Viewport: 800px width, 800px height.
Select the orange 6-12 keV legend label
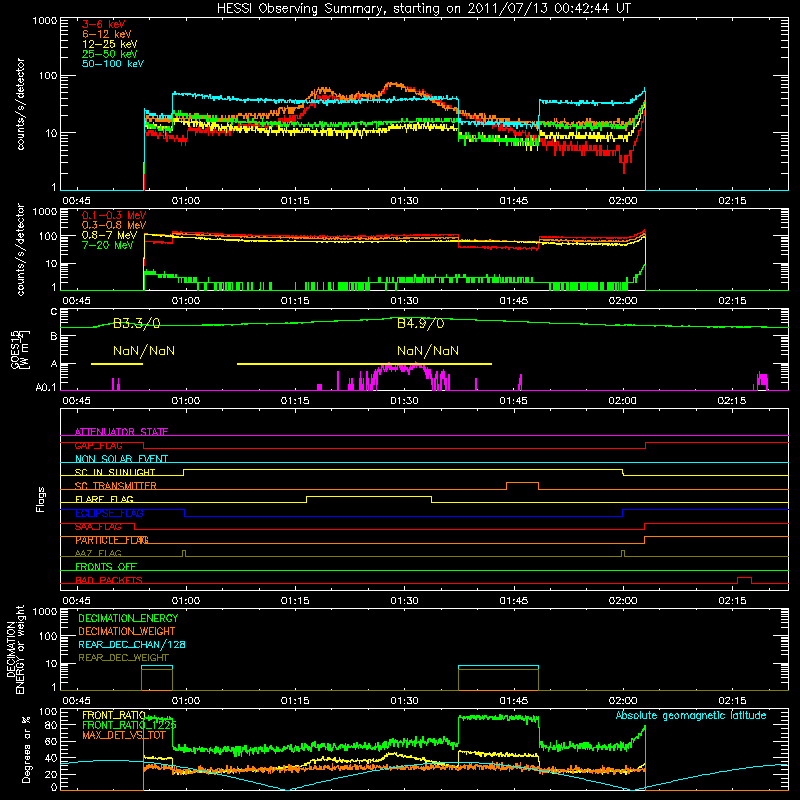107,34
